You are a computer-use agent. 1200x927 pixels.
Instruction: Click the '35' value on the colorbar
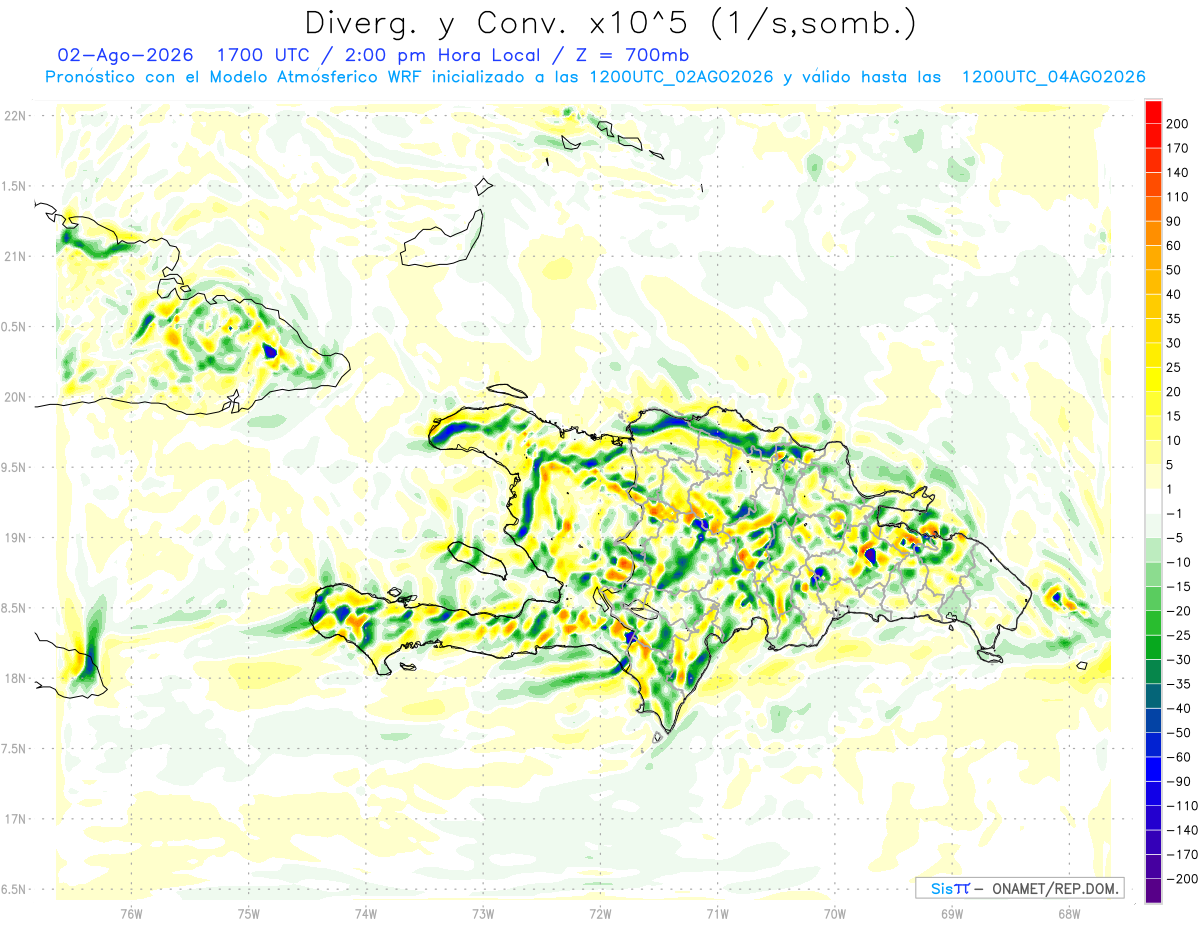(1174, 319)
